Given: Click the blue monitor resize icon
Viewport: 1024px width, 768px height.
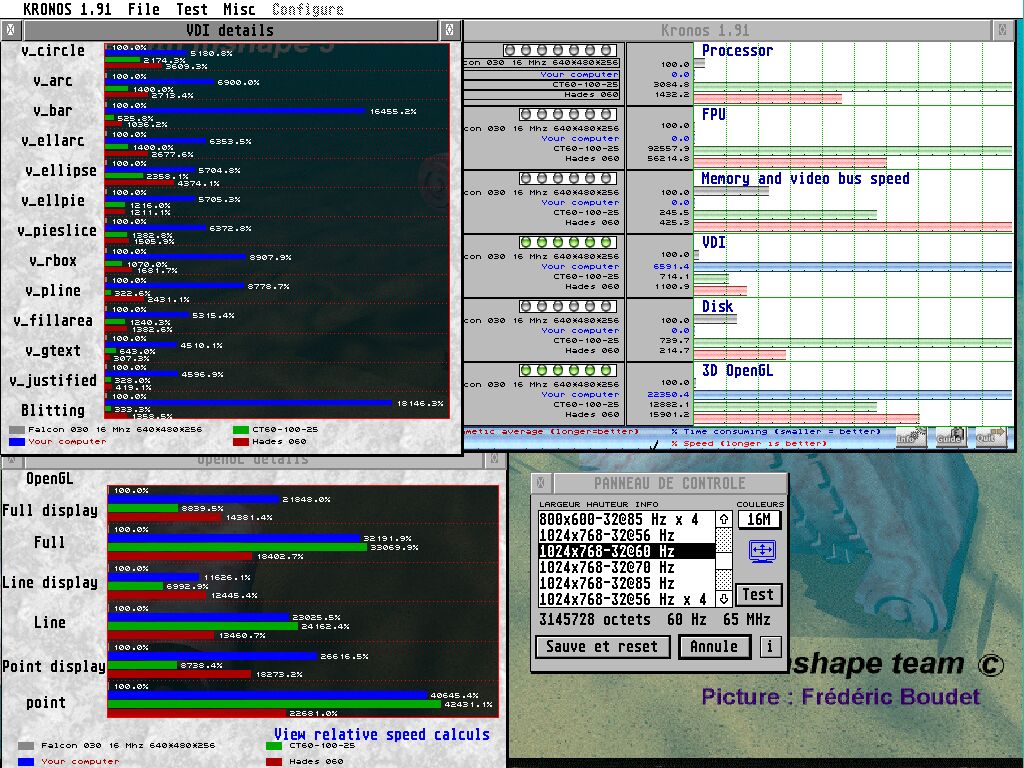Looking at the screenshot, I should pyautogui.click(x=762, y=551).
